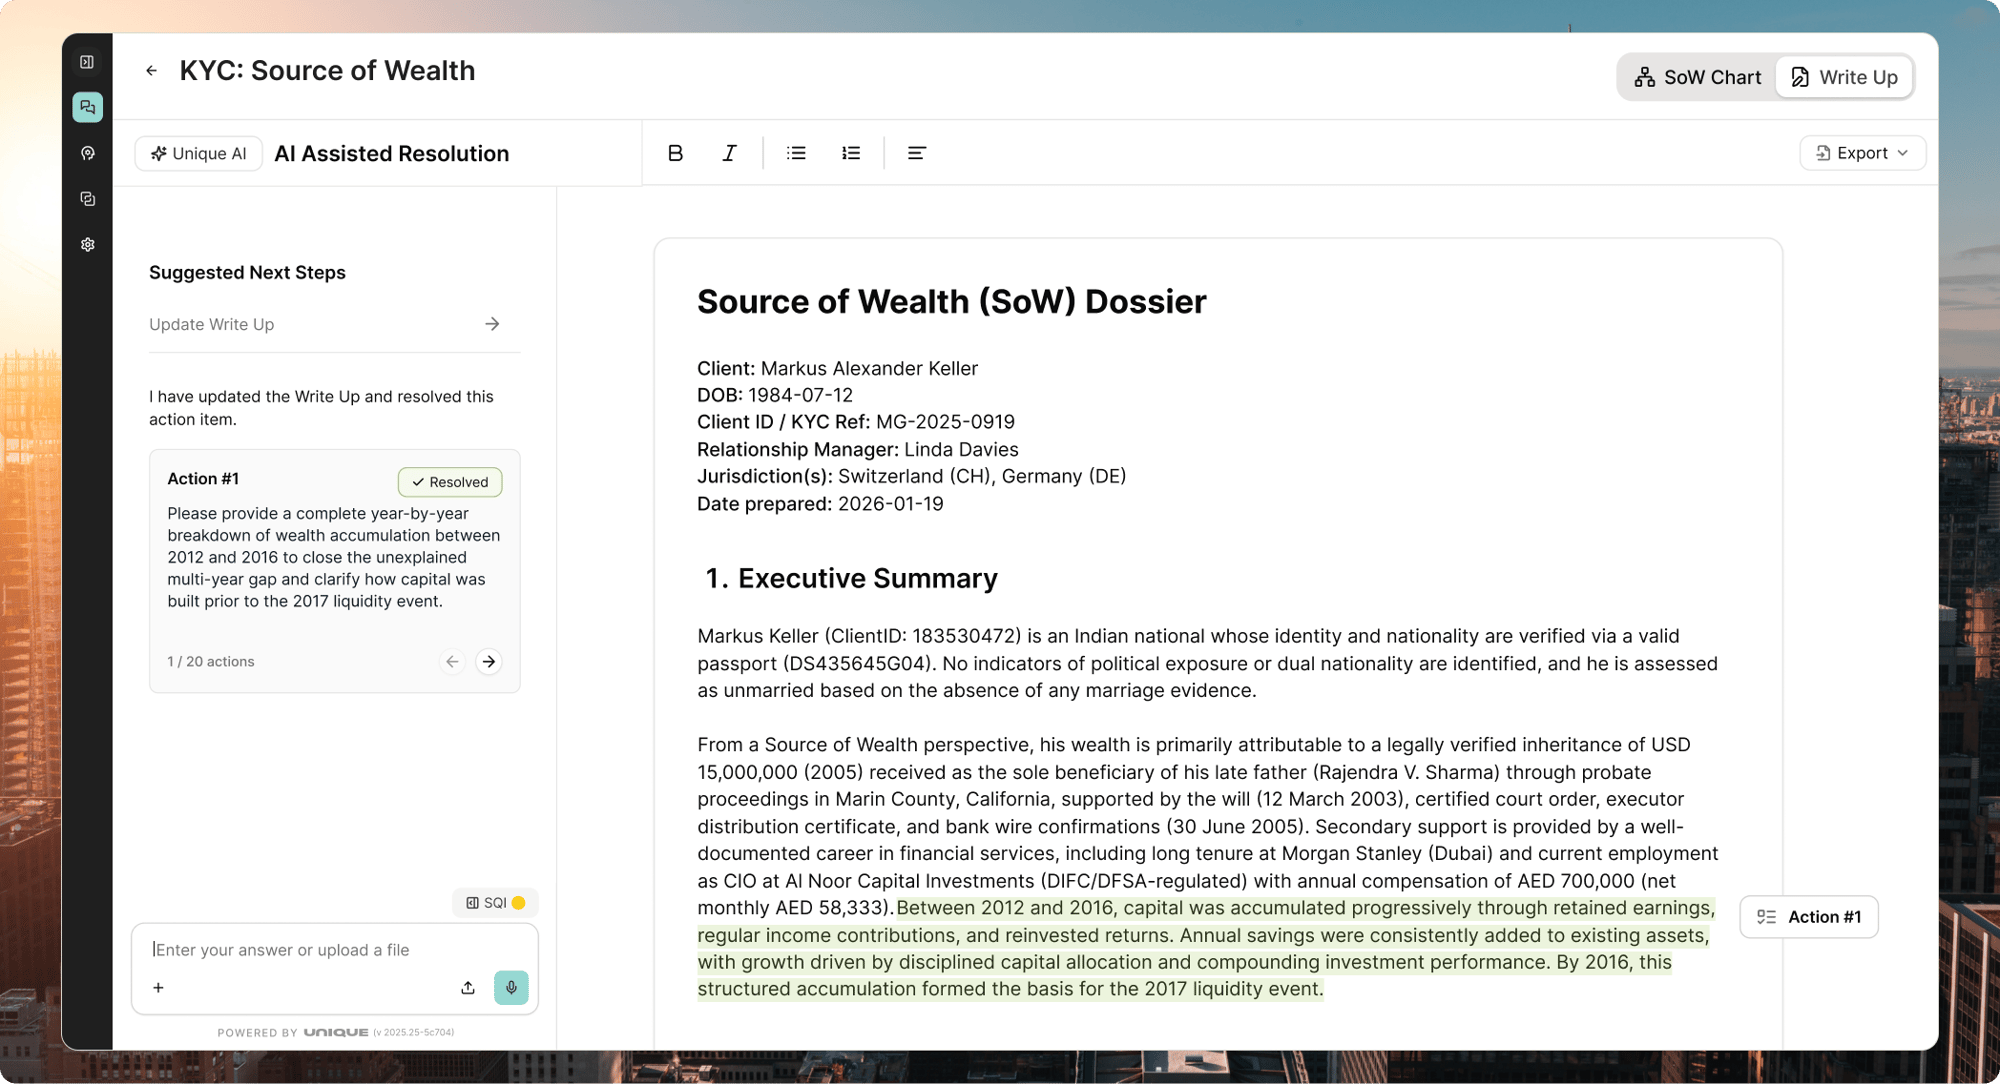Click the Action #1 button beside the highlighted text
Viewport: 2000px width, 1084px height.
click(1808, 916)
